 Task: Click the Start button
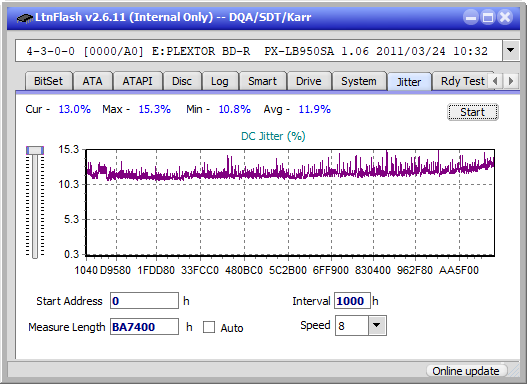473,112
